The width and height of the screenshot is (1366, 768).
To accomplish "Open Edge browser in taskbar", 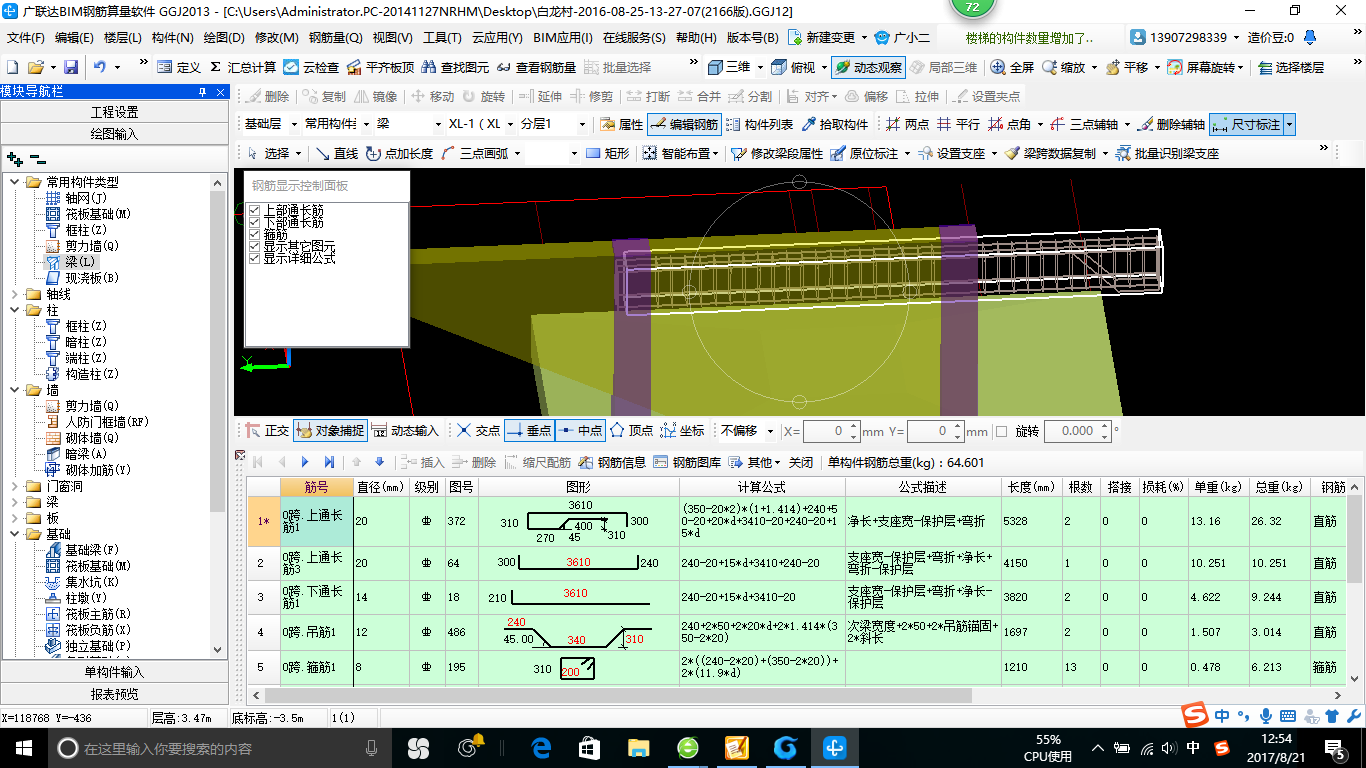I will tap(541, 747).
